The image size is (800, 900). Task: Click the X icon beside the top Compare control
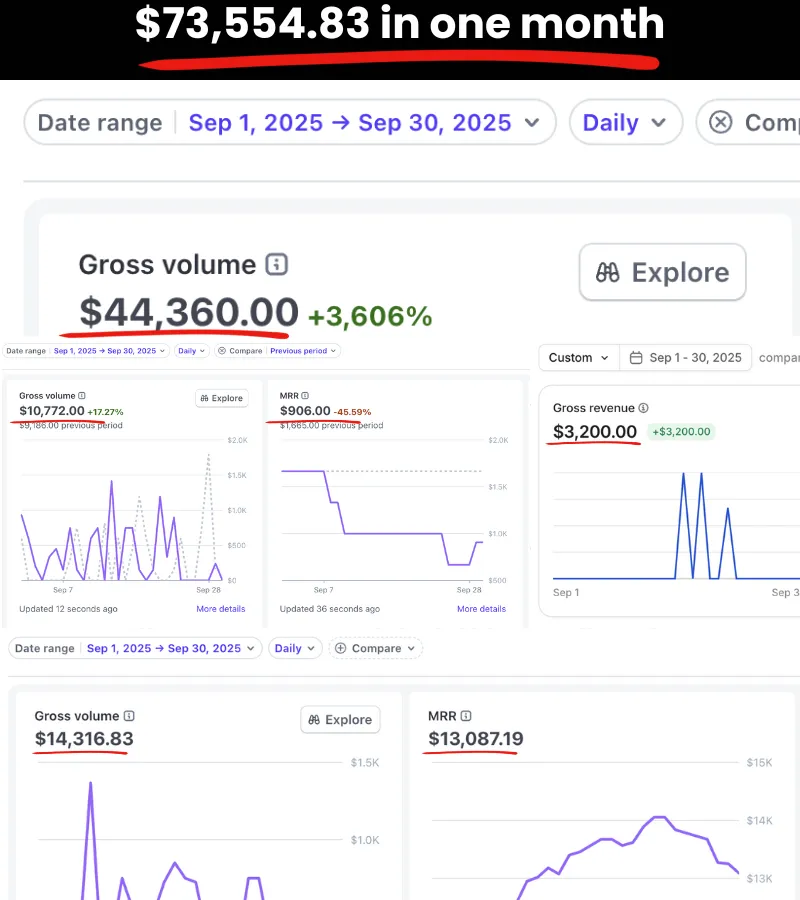point(720,123)
